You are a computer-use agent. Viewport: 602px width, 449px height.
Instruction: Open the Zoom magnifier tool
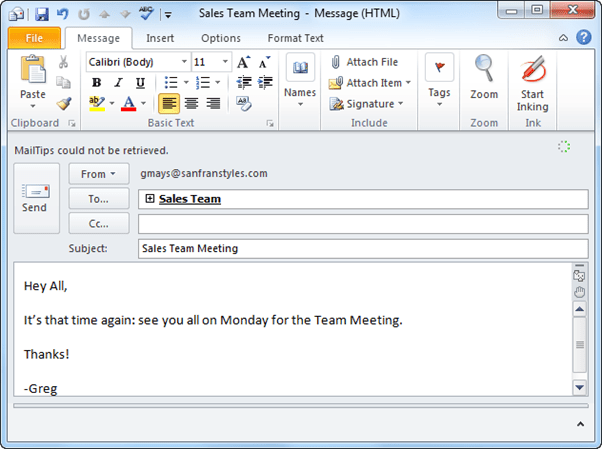[484, 75]
